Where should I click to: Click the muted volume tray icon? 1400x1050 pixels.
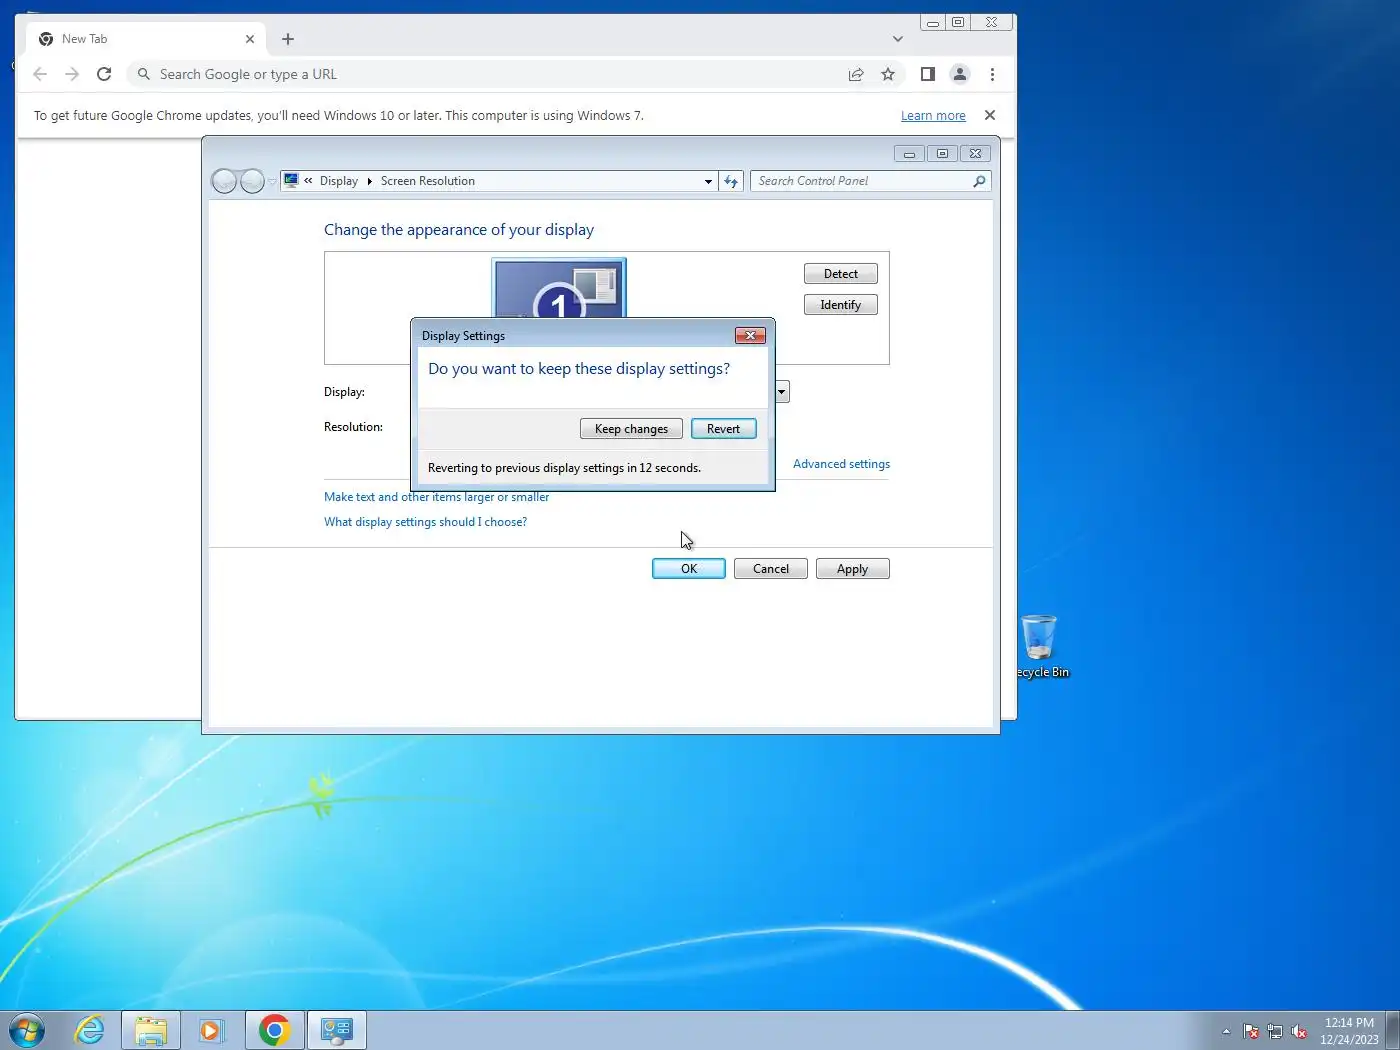tap(1299, 1031)
